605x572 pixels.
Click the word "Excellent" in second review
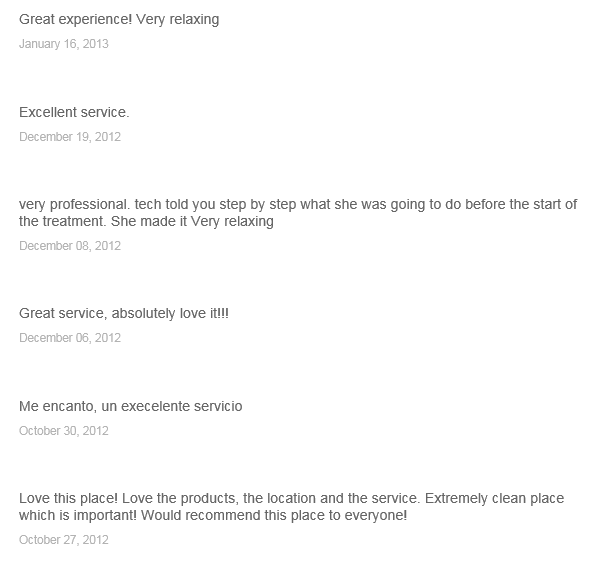[48, 112]
